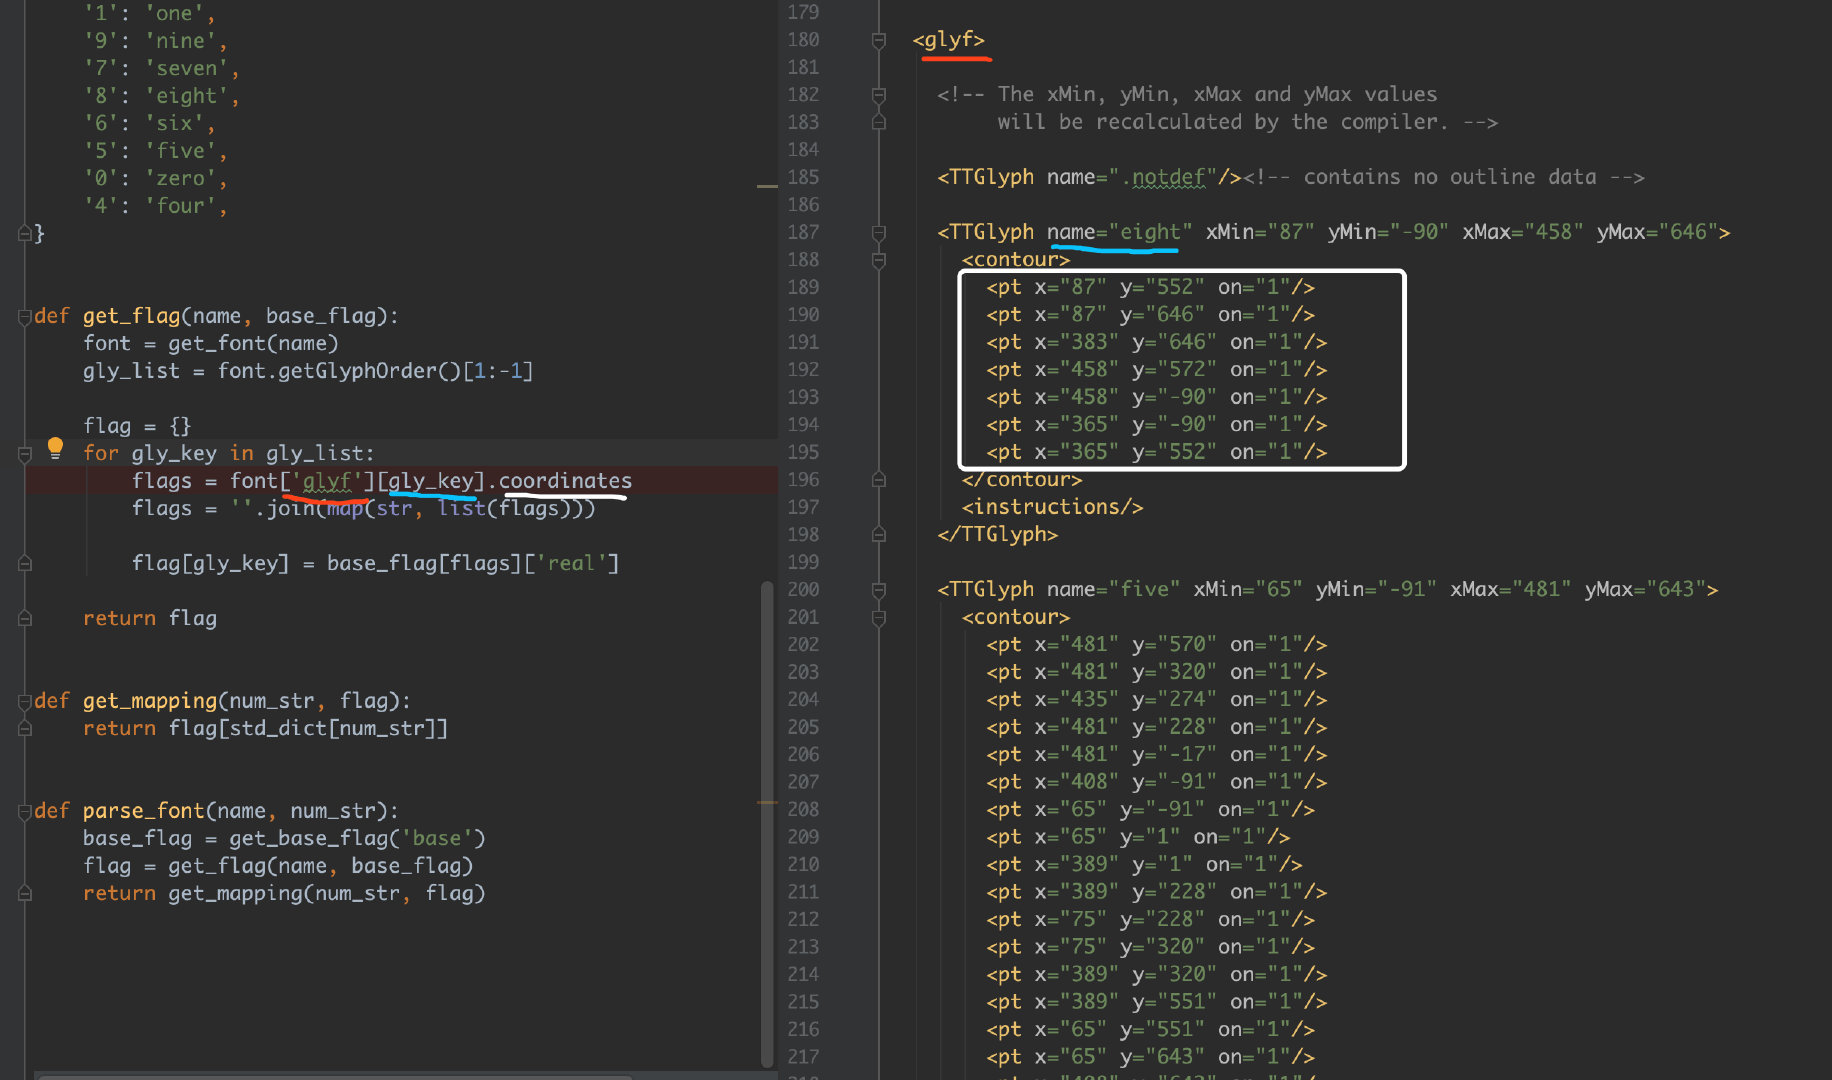Click the xMax="481" attribute
The image size is (1832, 1080).
click(x=1510, y=590)
